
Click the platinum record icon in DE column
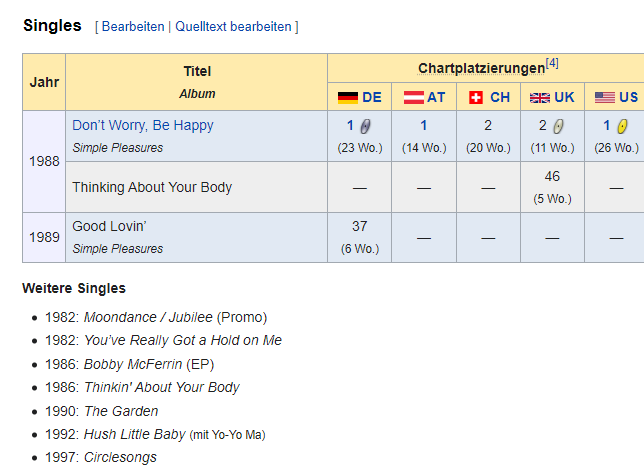pyautogui.click(x=365, y=126)
